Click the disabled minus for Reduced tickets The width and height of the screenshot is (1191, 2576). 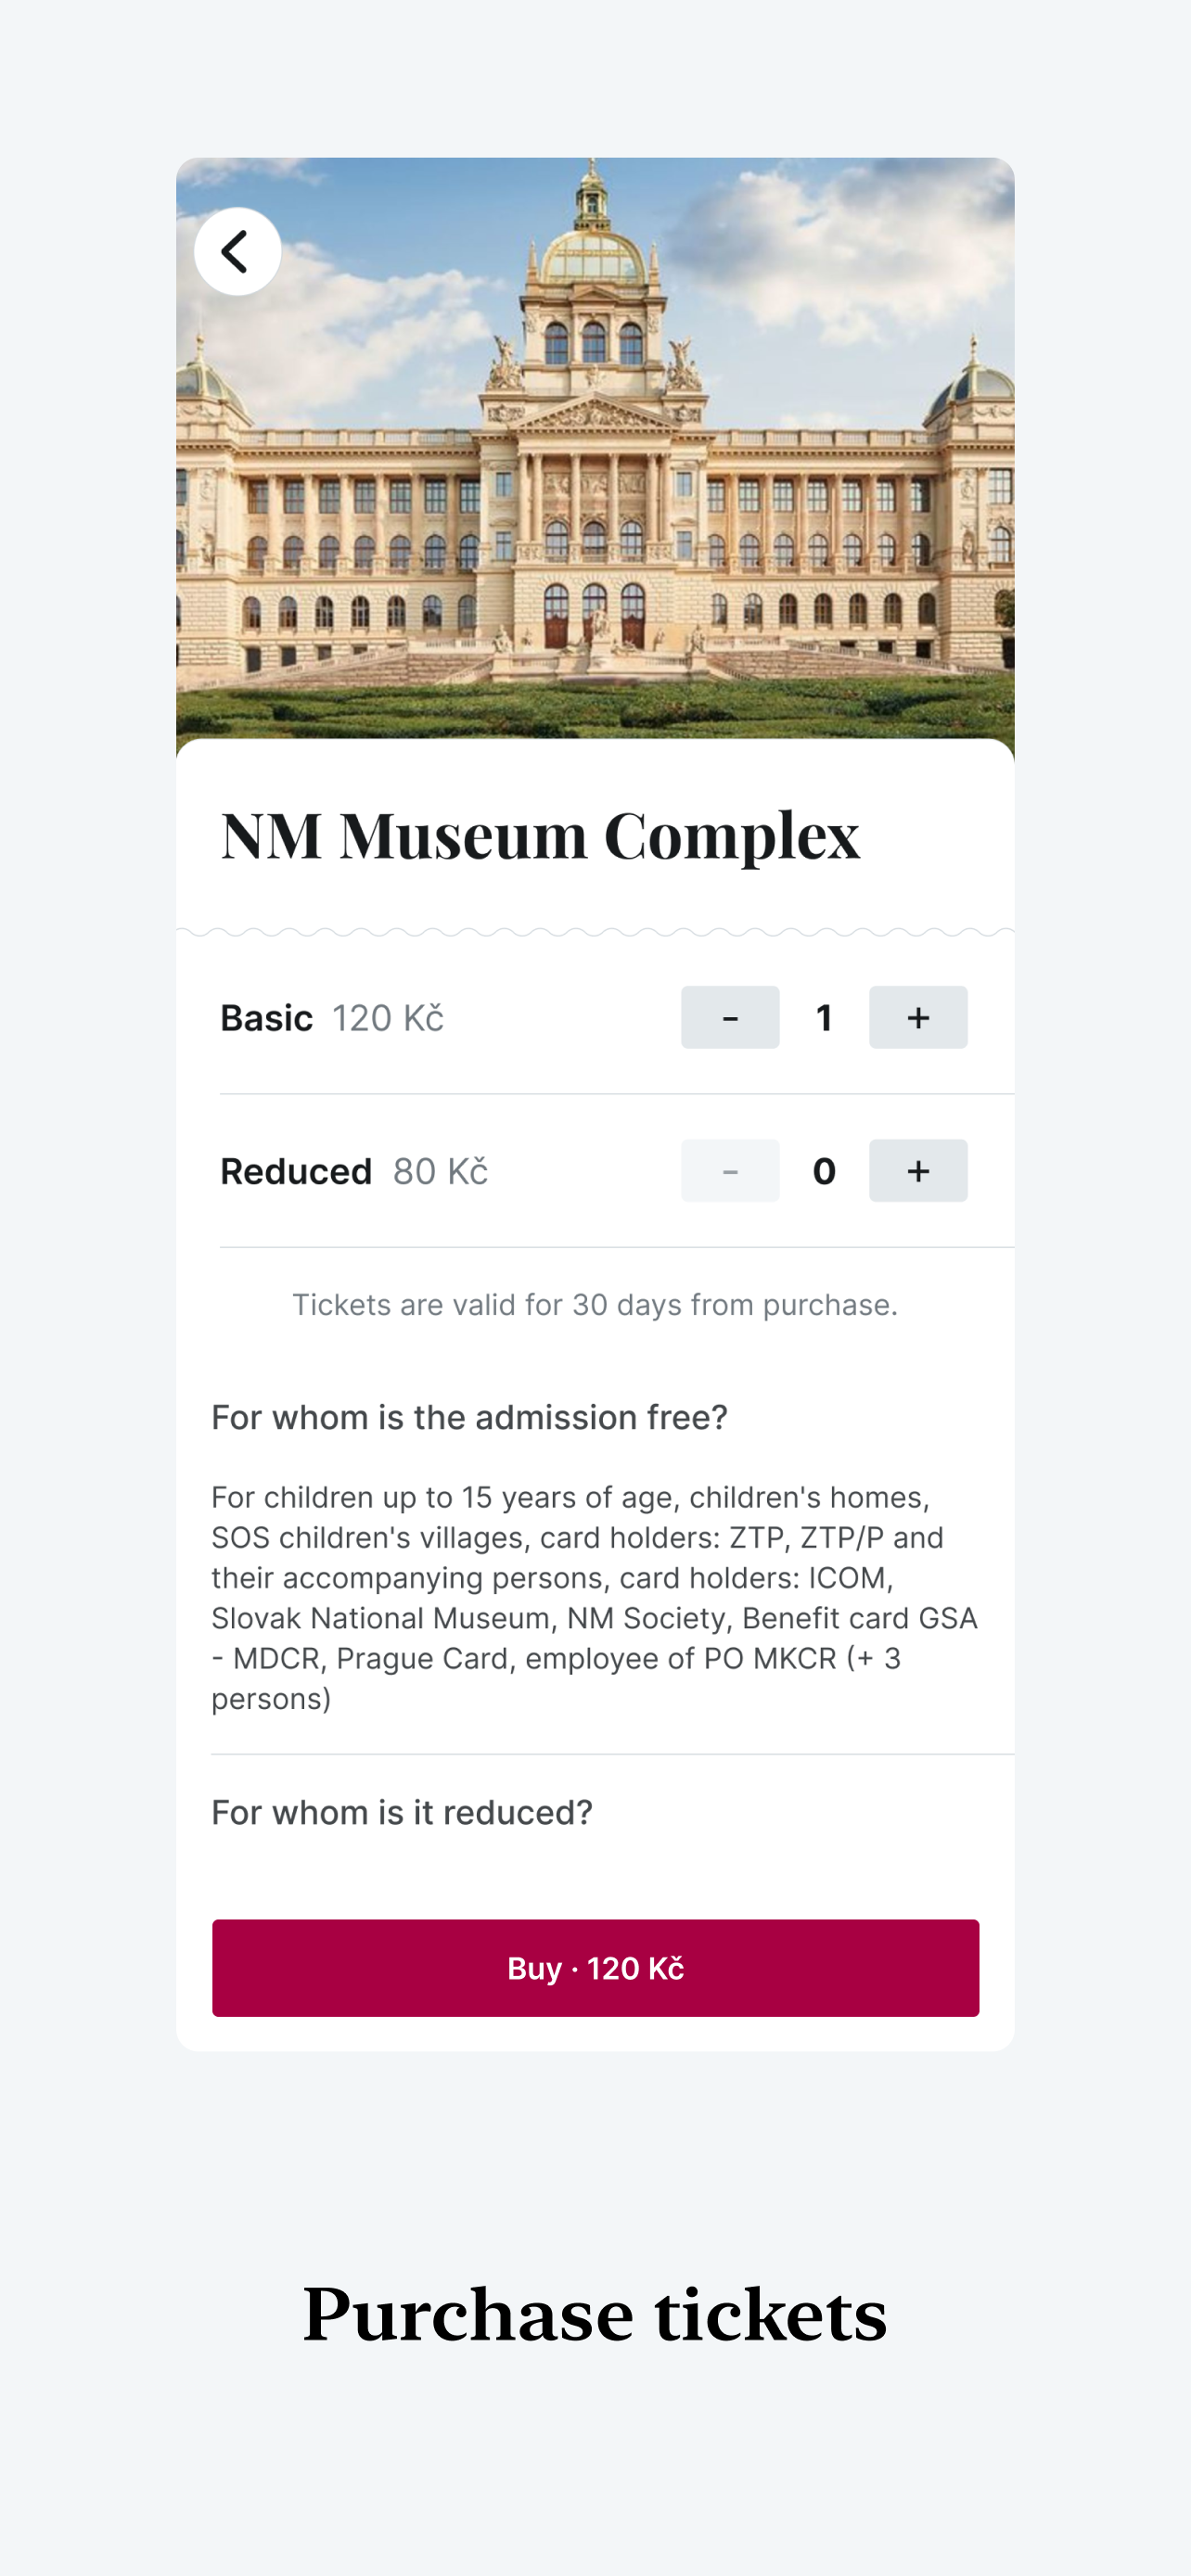click(x=730, y=1170)
